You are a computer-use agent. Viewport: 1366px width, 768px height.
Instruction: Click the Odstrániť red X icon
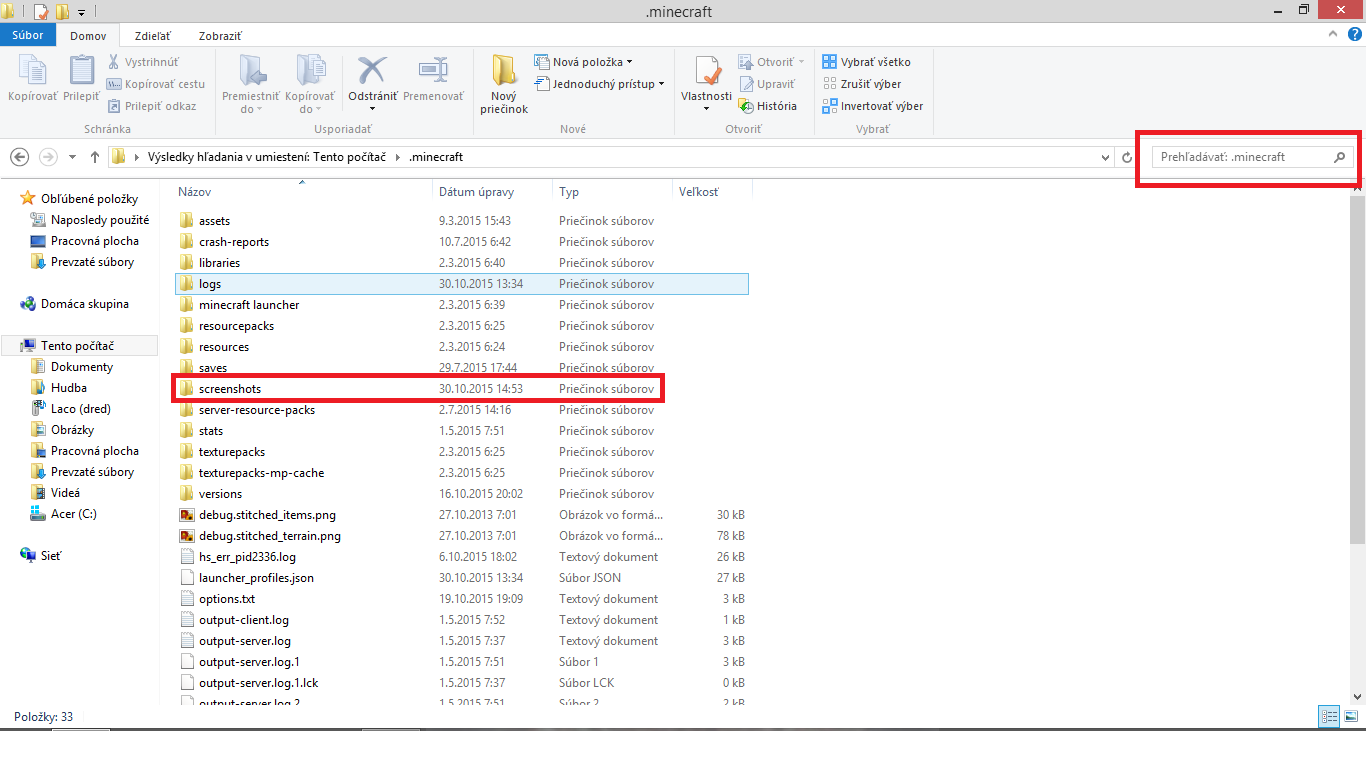372,70
